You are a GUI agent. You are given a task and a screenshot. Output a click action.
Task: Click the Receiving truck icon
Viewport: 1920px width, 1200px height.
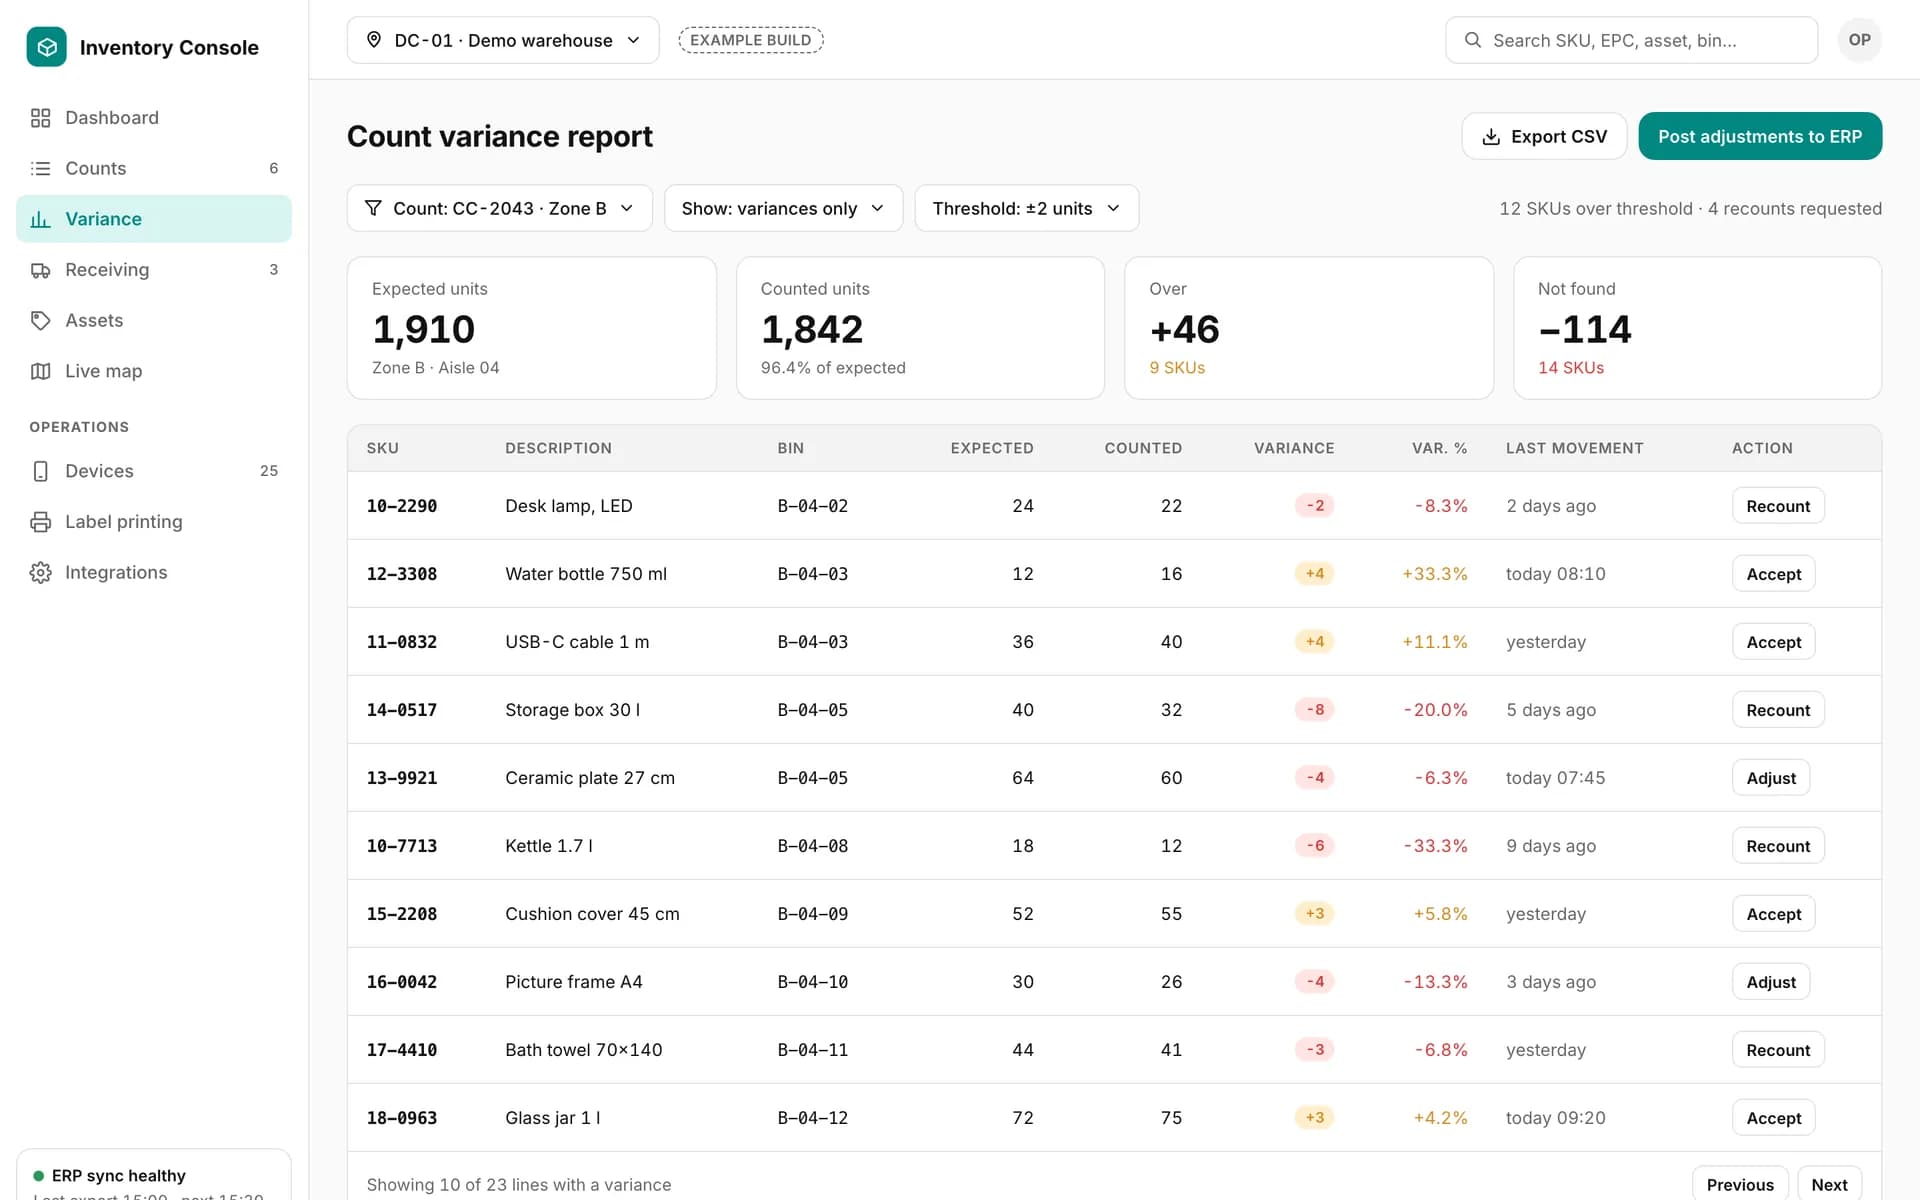click(x=40, y=270)
